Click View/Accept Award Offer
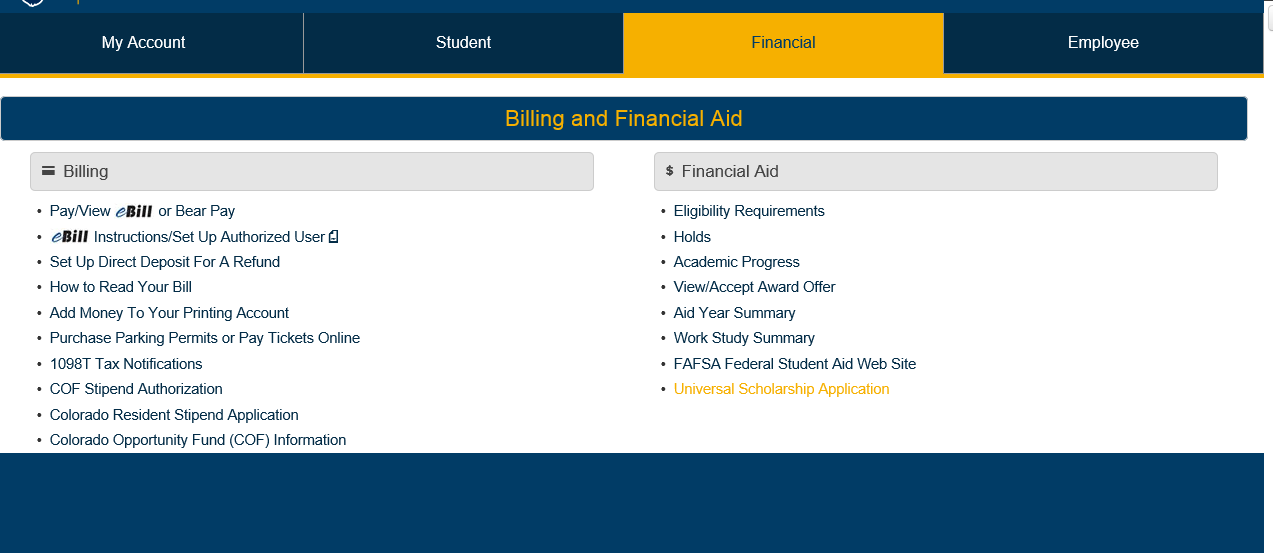Viewport: 1273px width, 553px height. pos(754,287)
